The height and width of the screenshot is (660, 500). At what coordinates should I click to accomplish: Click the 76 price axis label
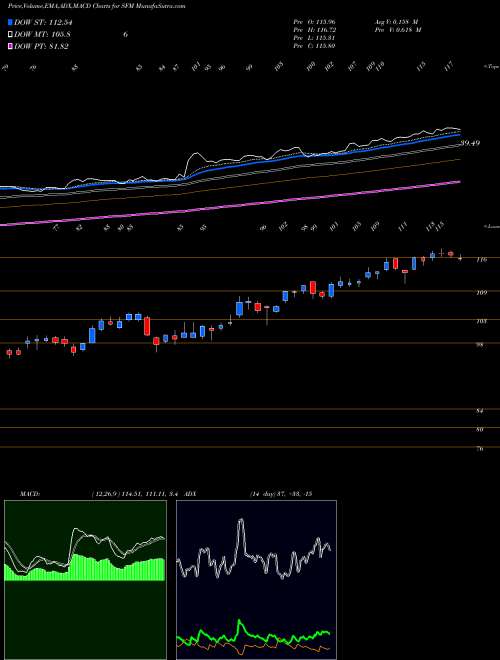point(480,449)
